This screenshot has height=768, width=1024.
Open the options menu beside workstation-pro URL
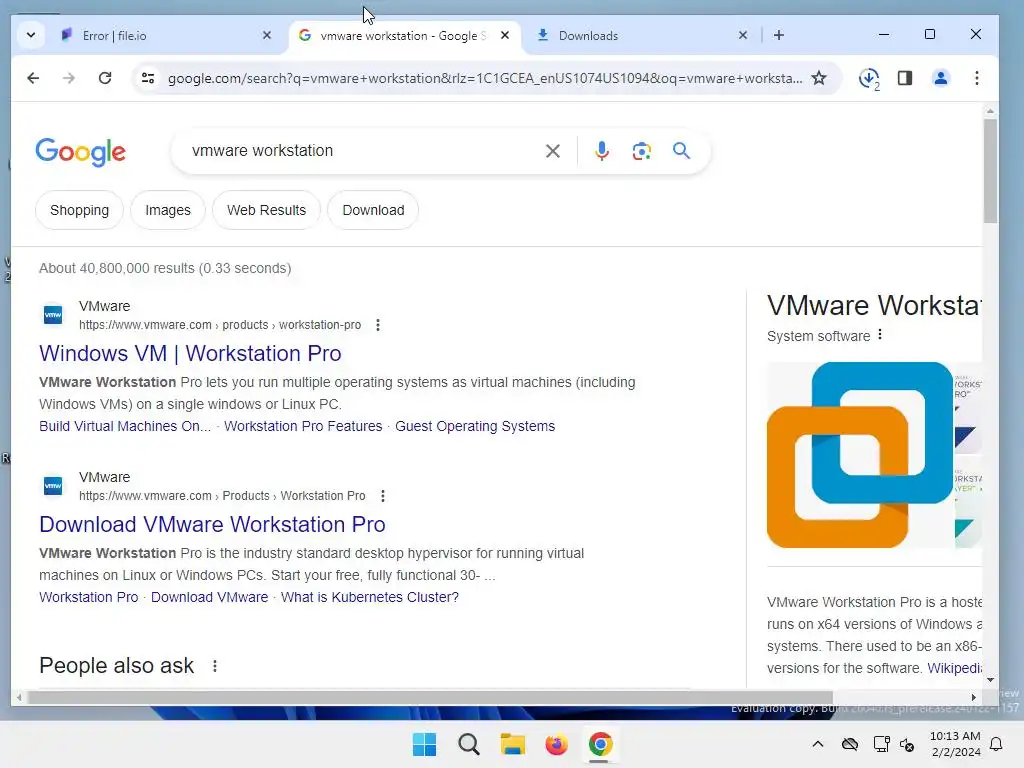point(377,325)
